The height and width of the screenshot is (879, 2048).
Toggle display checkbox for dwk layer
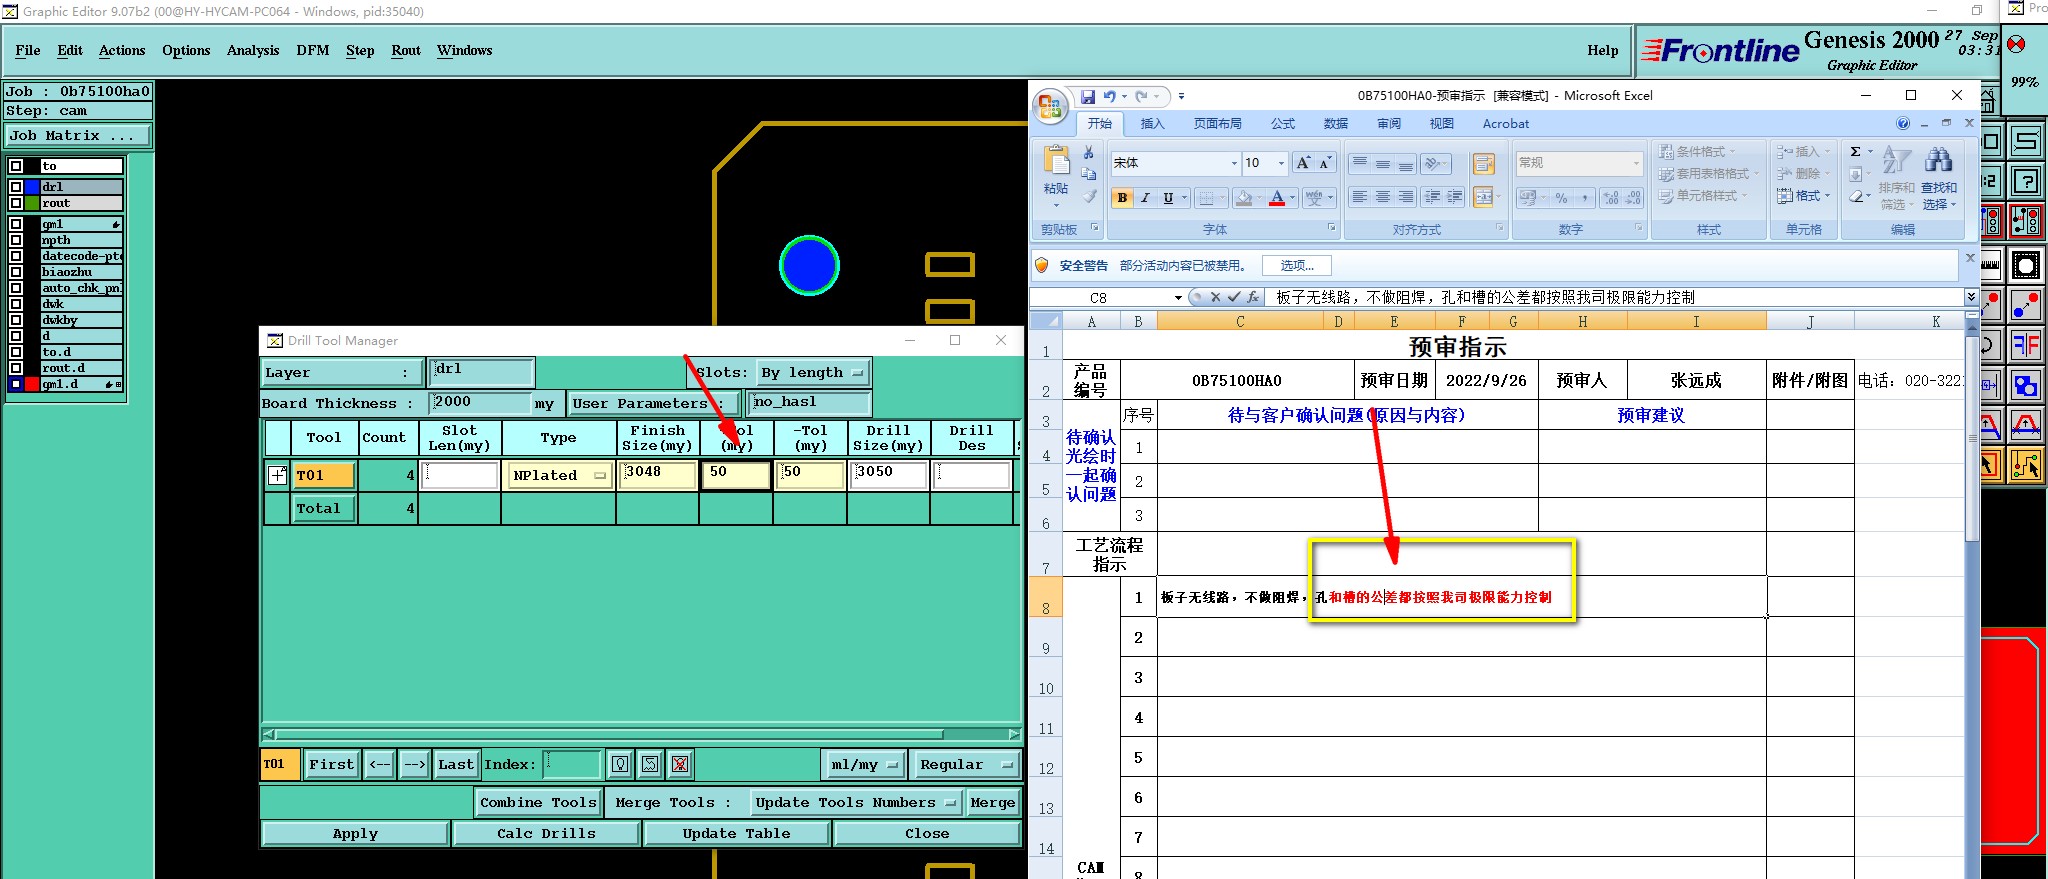(x=16, y=304)
